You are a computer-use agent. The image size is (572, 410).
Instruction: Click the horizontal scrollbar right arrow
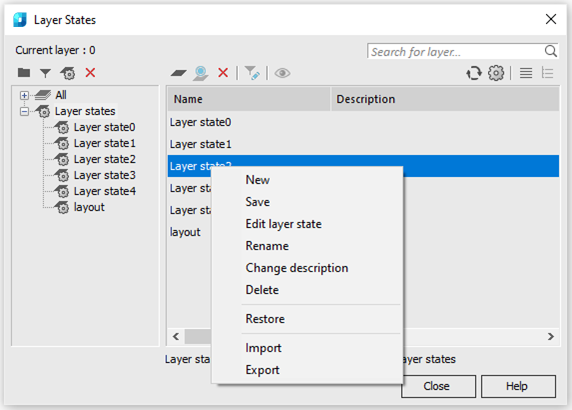pos(551,336)
